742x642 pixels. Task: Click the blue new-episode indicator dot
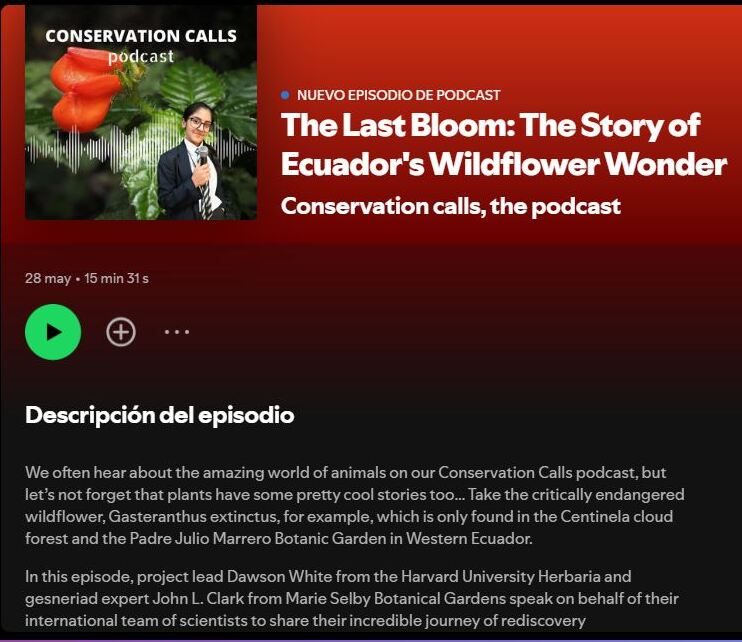[285, 95]
